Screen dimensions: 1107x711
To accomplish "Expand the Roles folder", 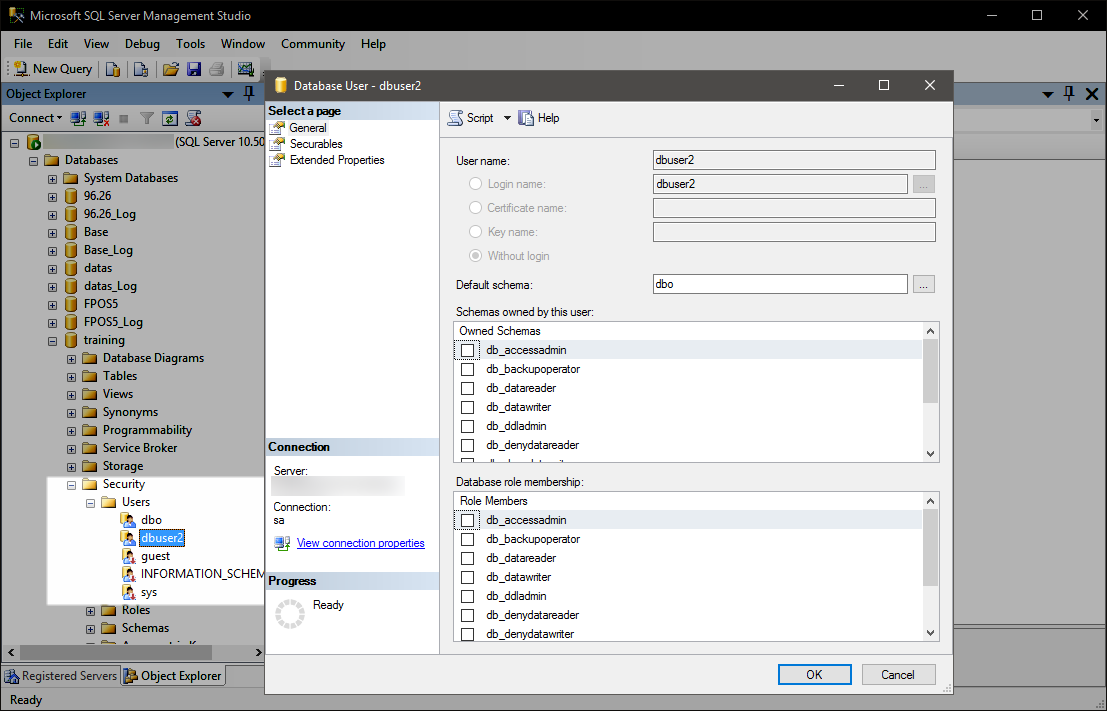I will [x=90, y=611].
